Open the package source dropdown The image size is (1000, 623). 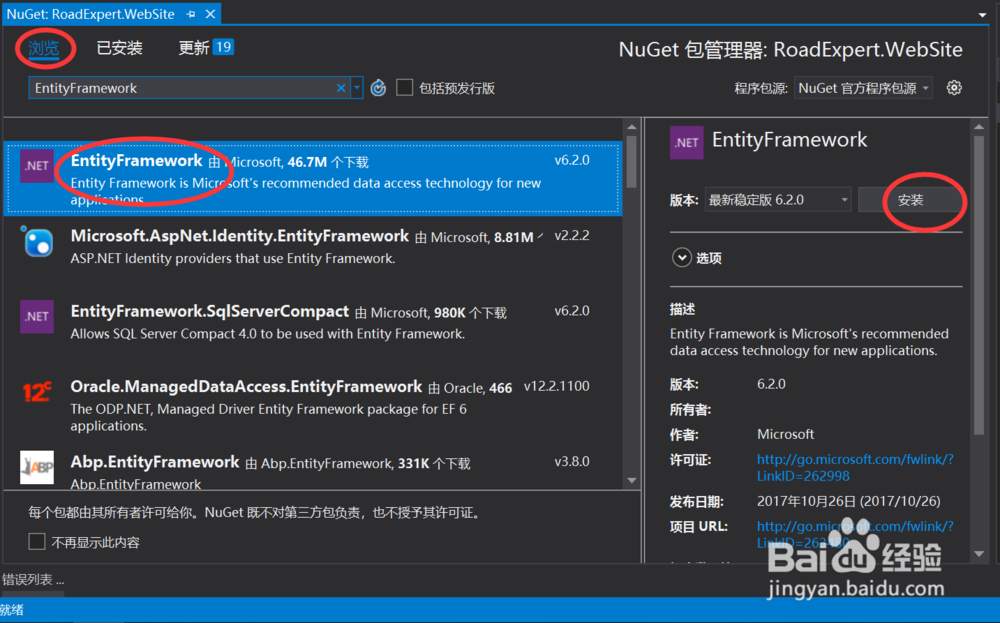(863, 88)
